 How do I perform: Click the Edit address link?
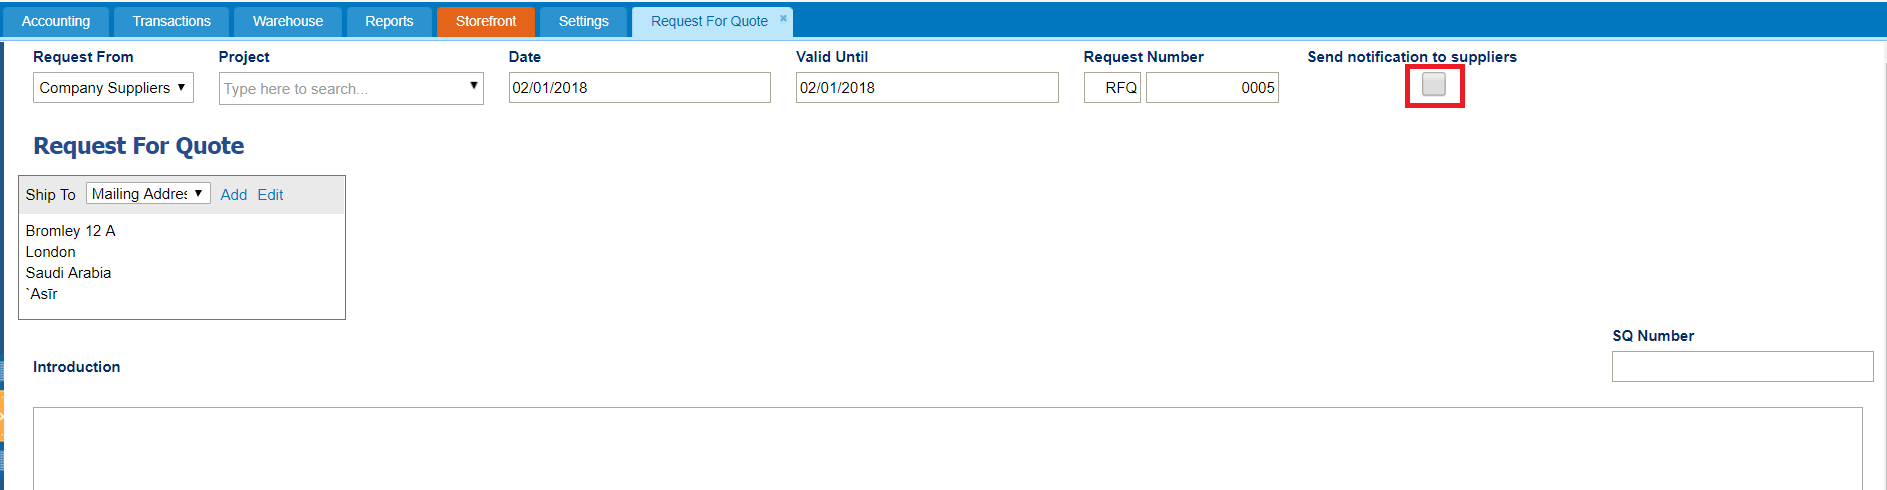(270, 195)
